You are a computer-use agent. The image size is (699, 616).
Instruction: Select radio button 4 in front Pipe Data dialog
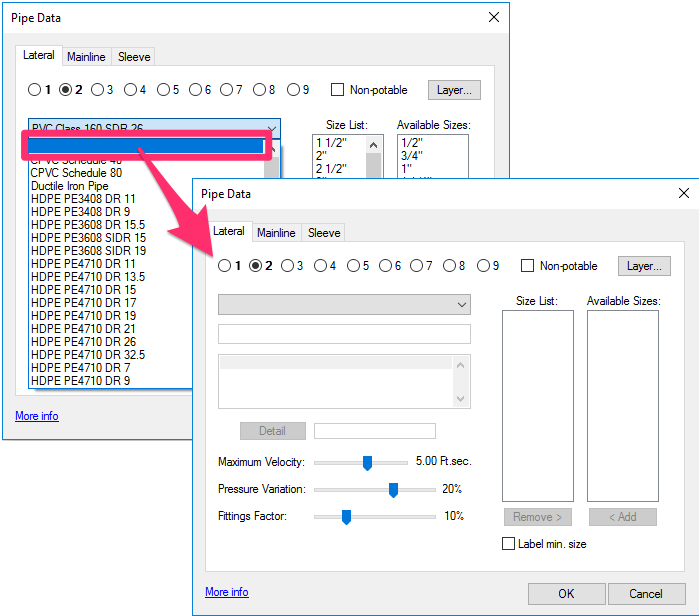[321, 266]
